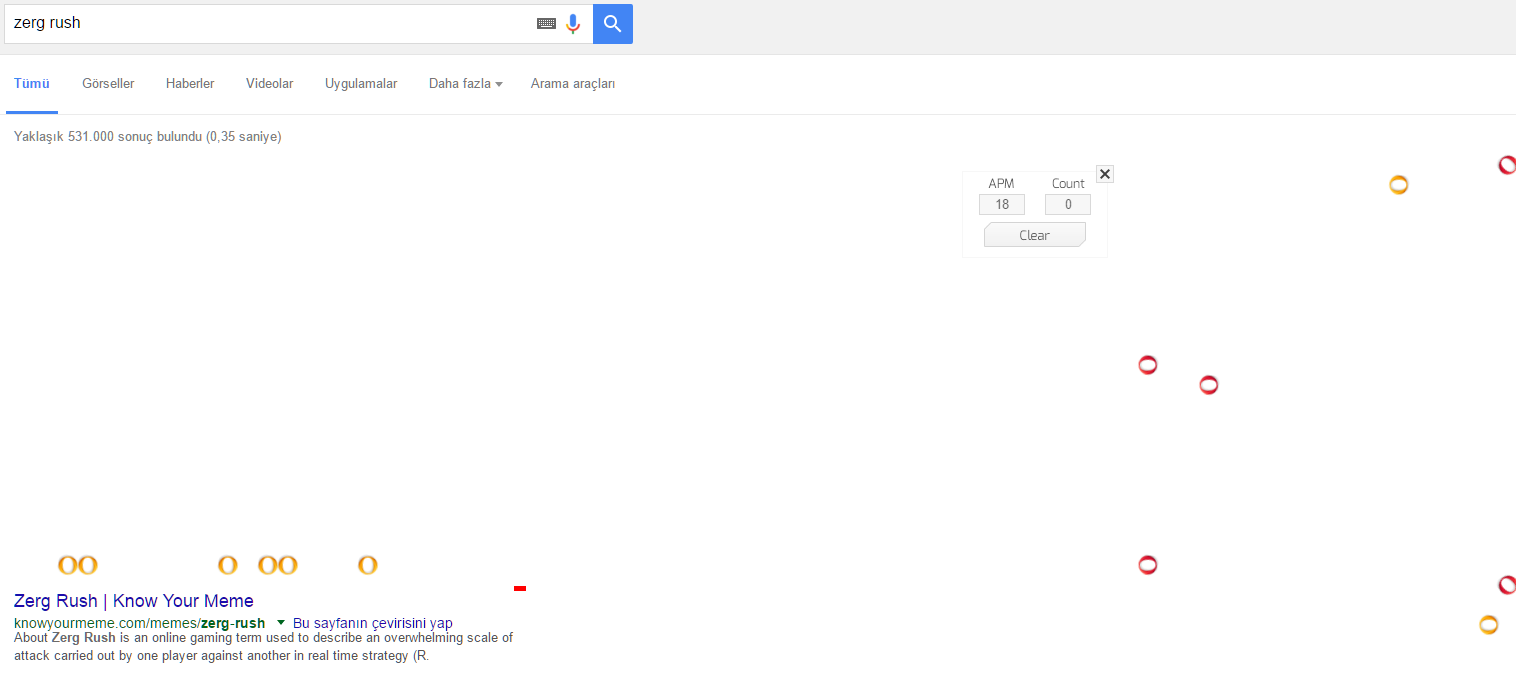
Task: Click the yellow zerg O at bottom right
Action: click(x=1488, y=625)
